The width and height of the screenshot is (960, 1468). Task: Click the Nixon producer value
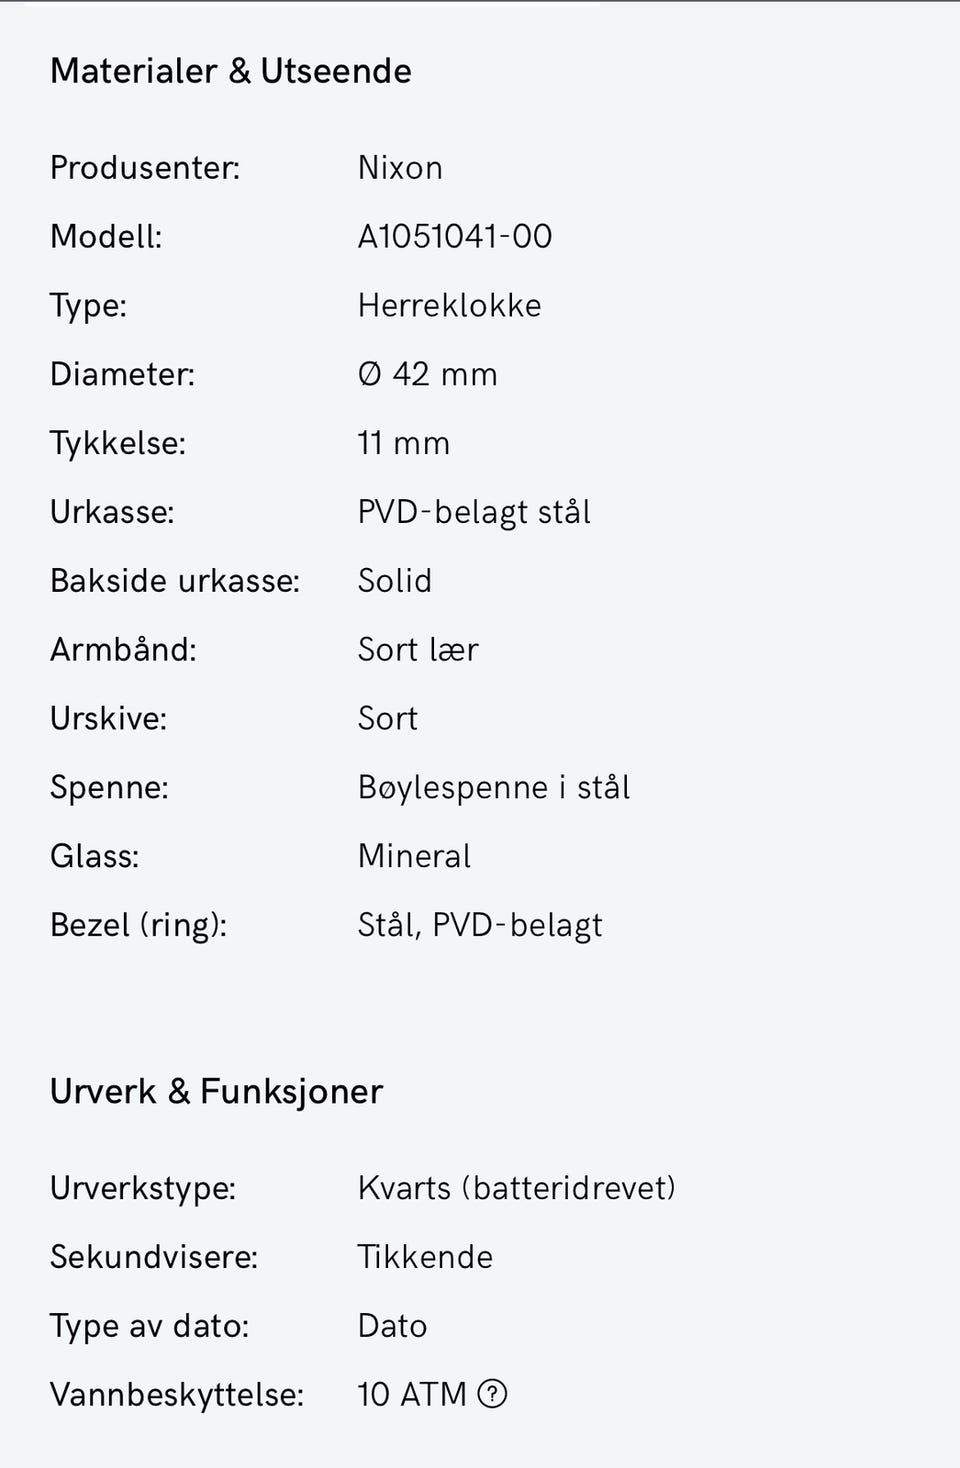pyautogui.click(x=400, y=168)
